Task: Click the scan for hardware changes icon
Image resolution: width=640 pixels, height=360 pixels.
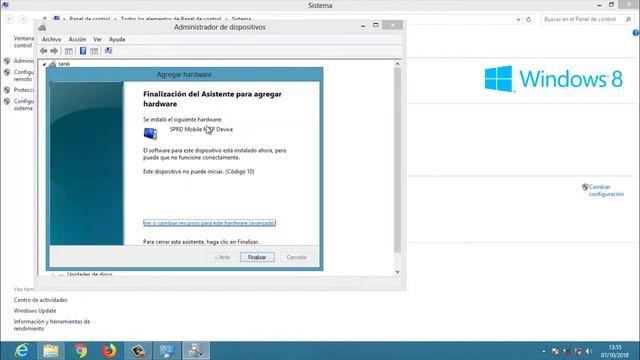Action: tap(108, 51)
